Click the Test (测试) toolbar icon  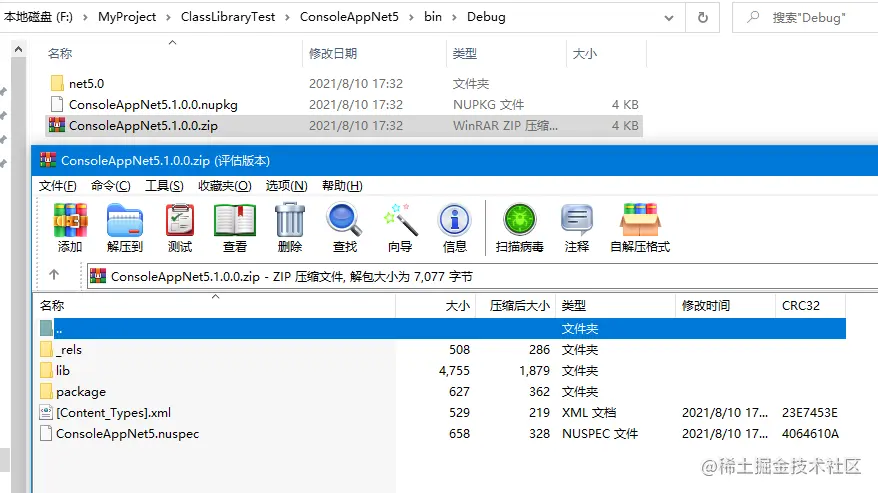[x=180, y=220]
